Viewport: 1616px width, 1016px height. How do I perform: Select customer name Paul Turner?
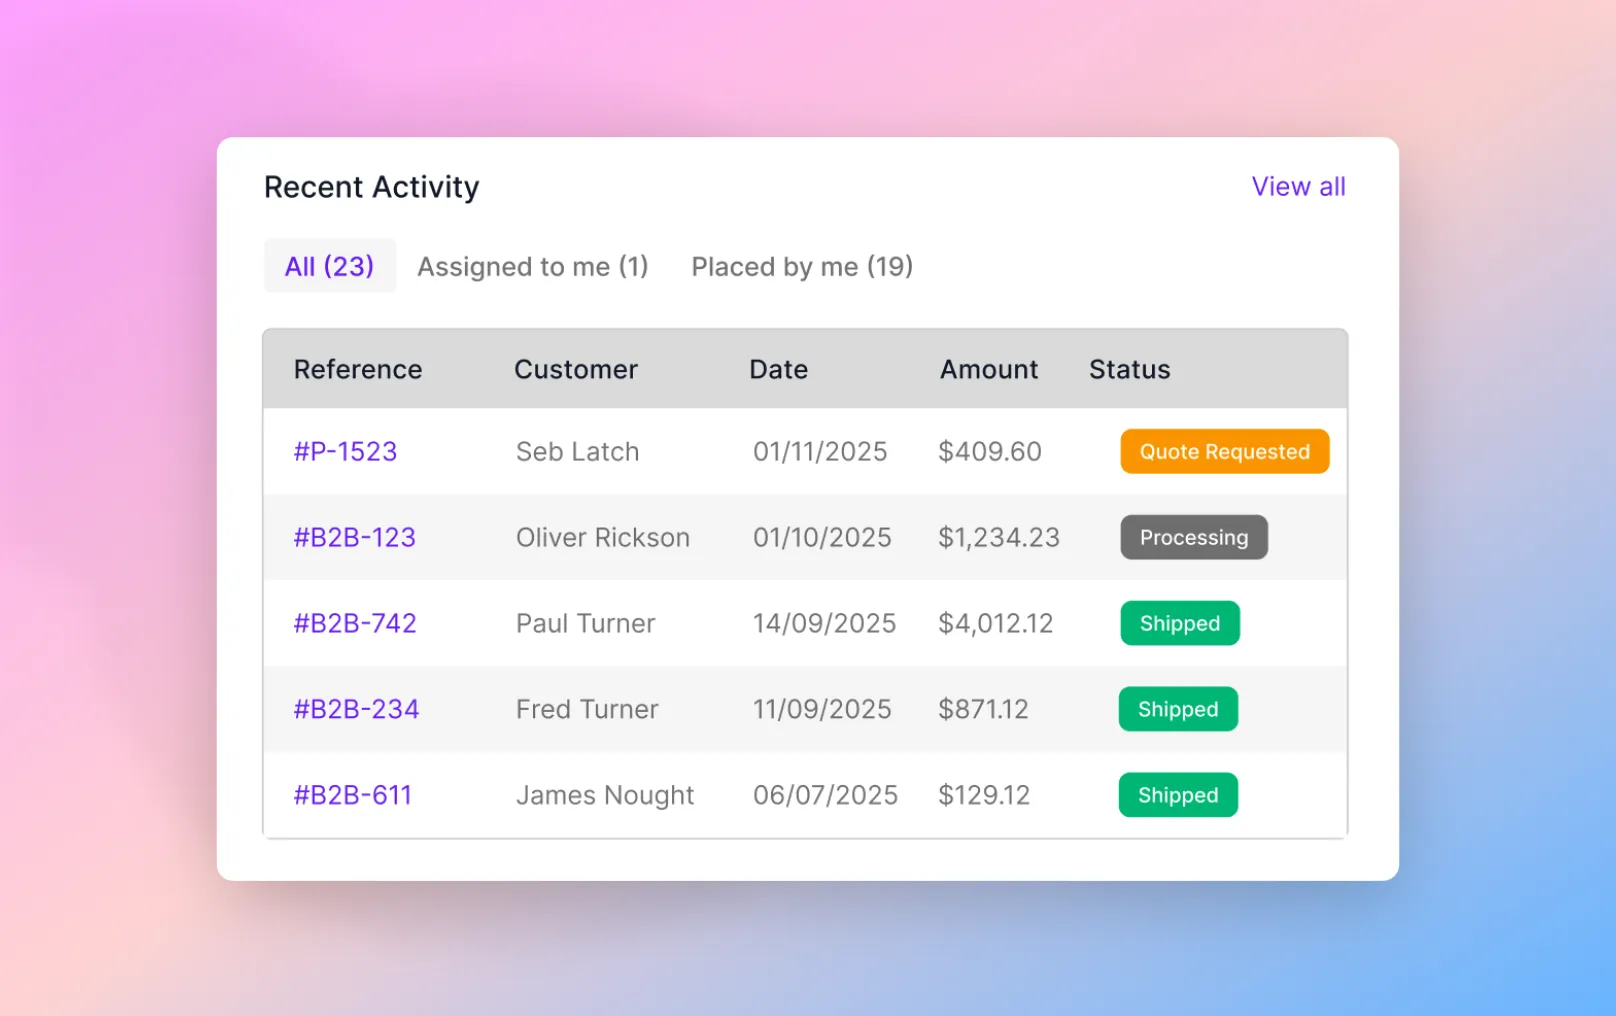click(x=586, y=624)
